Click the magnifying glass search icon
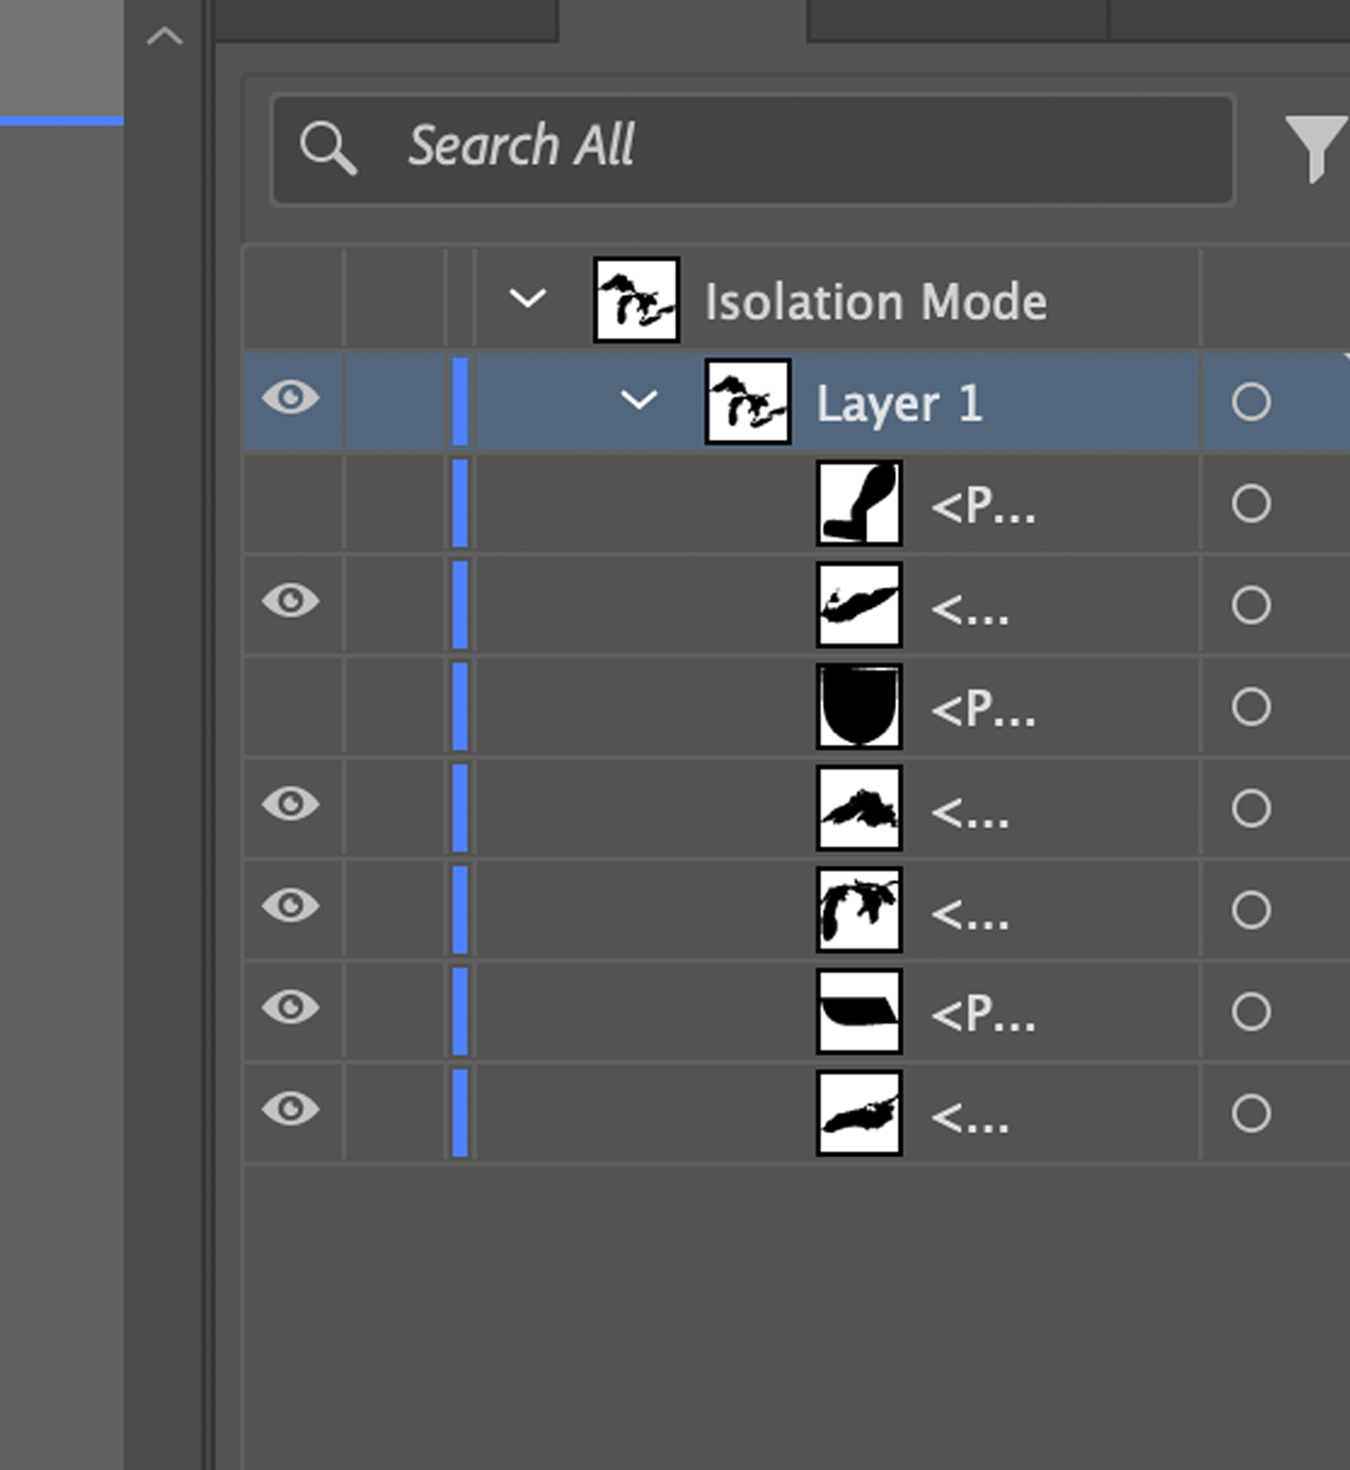The height and width of the screenshot is (1470, 1350). tap(329, 148)
